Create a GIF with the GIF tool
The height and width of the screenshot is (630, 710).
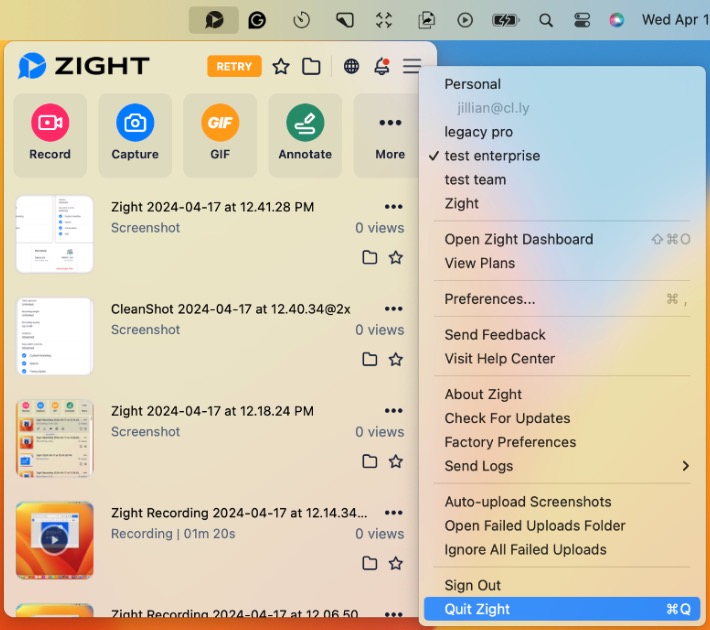coord(220,135)
